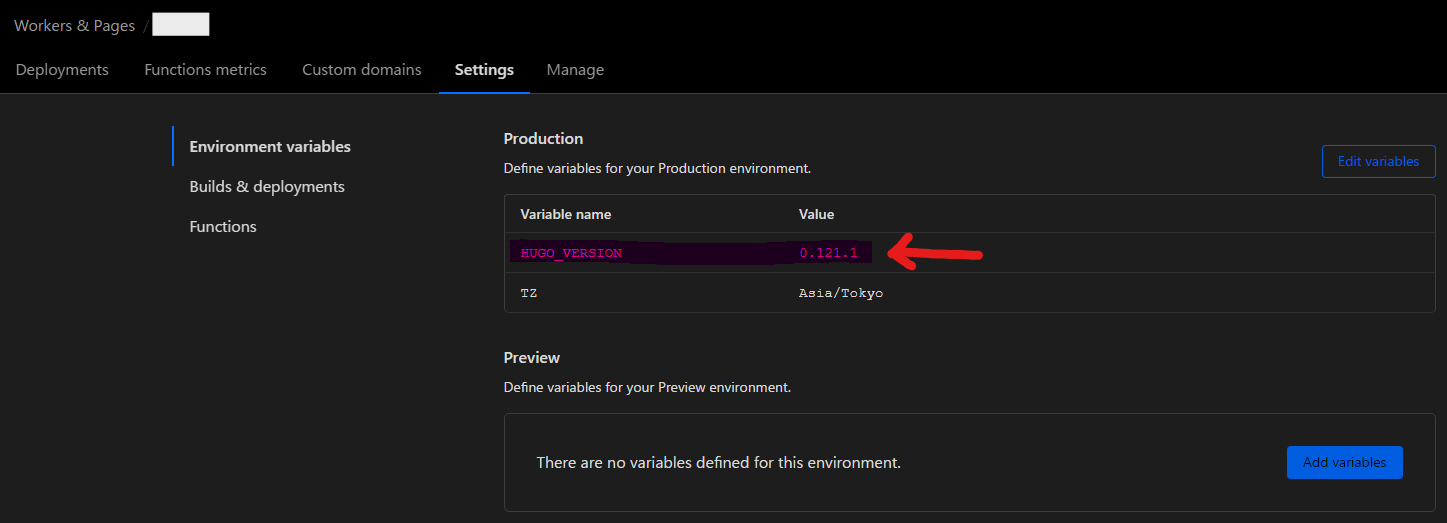Click the Preview section heading
The width and height of the screenshot is (1447, 523).
[x=532, y=357]
